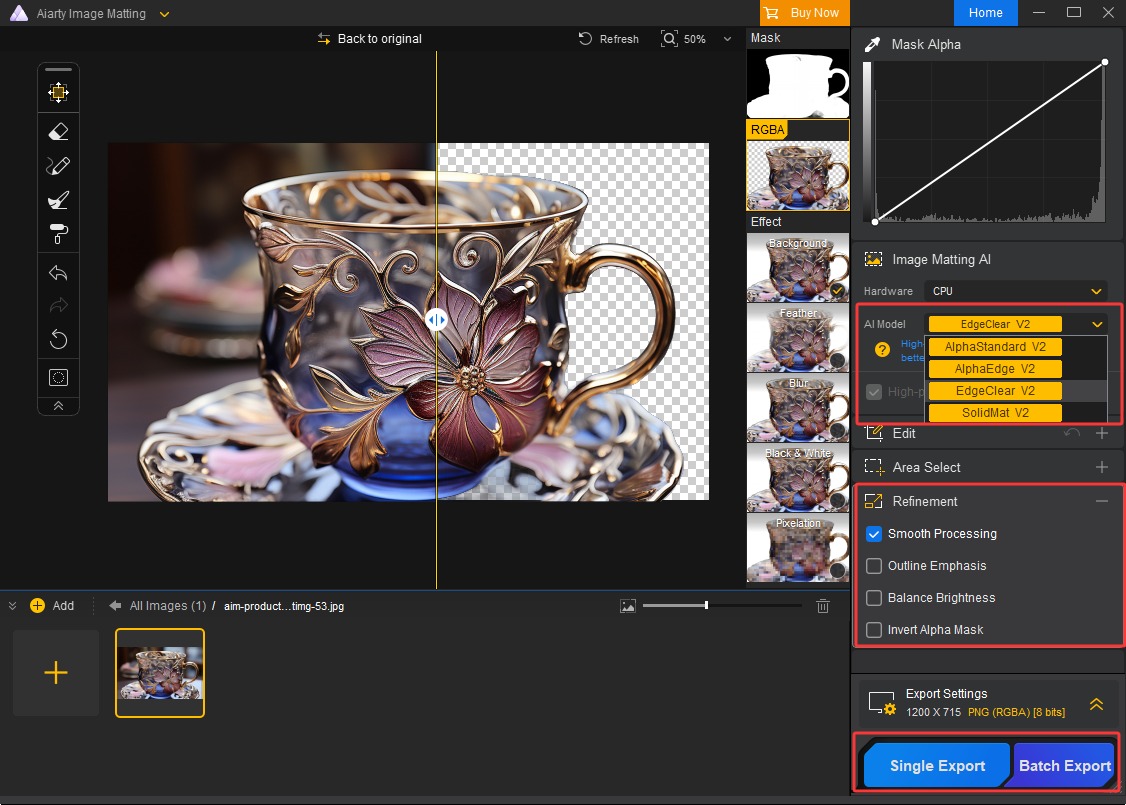The image size is (1126, 805).
Task: Open the zoom percentage dropdown arrow
Action: [727, 39]
